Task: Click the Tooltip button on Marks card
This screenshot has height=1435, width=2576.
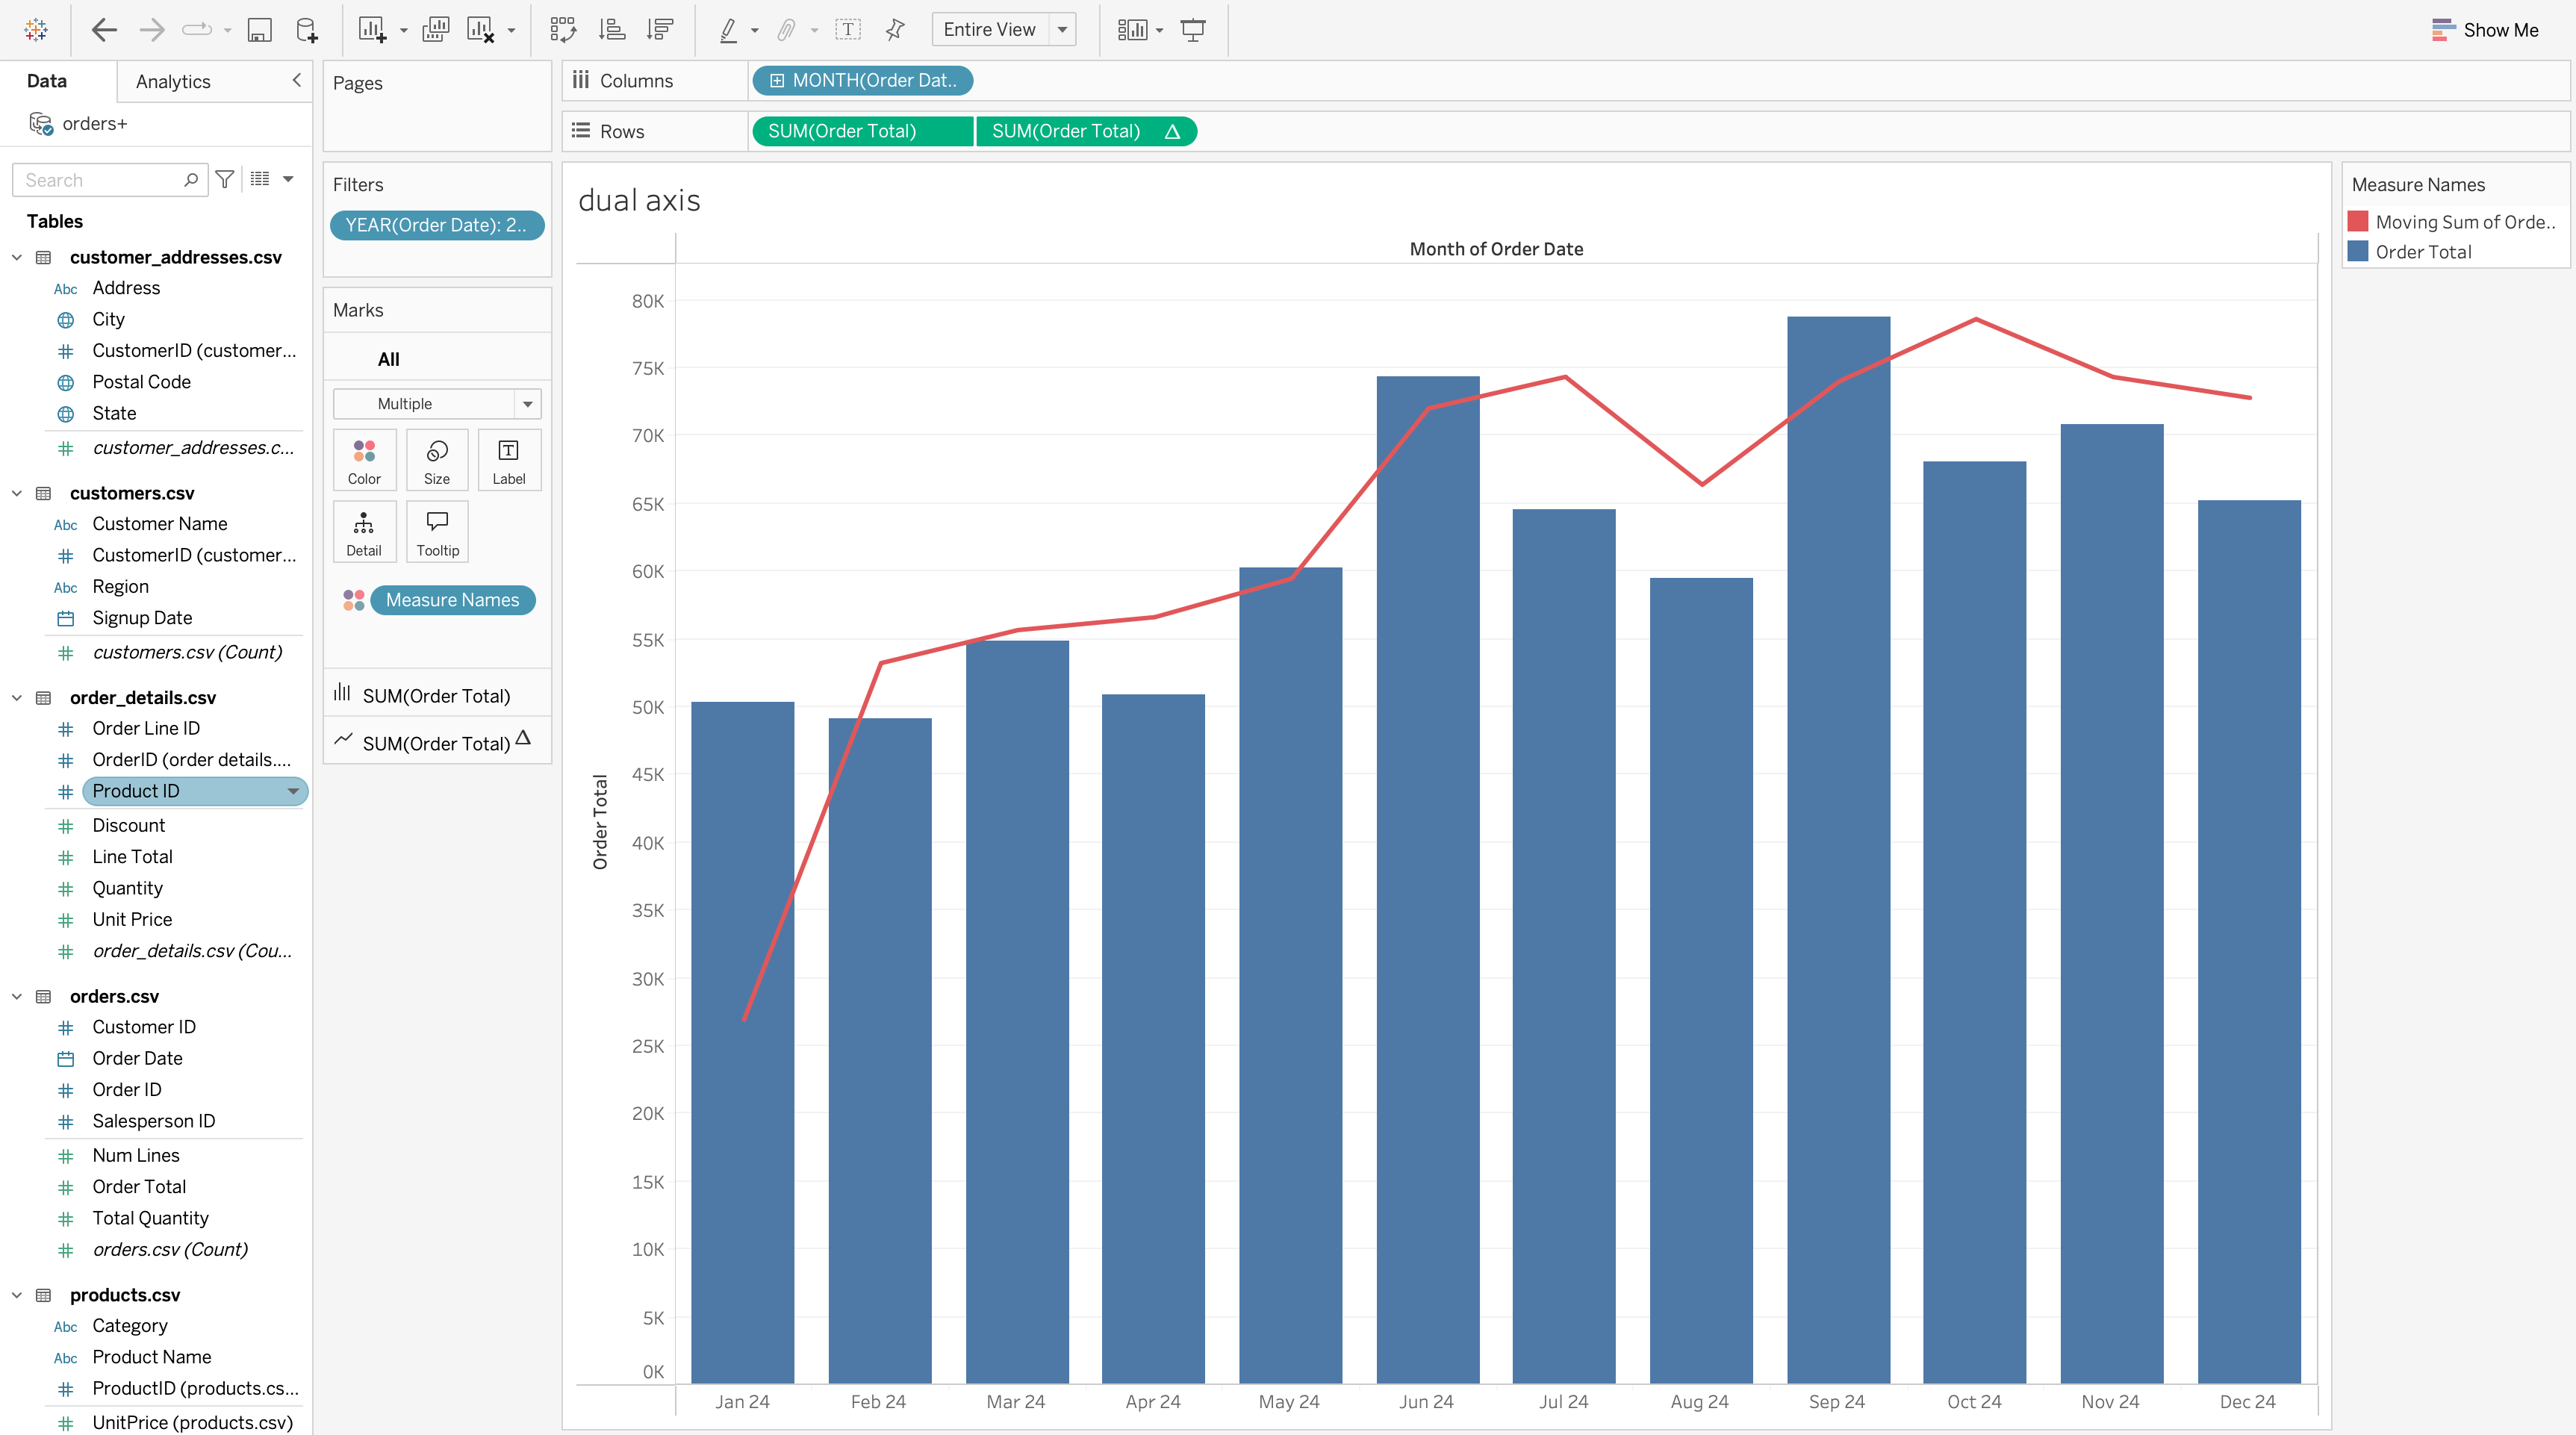Action: pyautogui.click(x=437, y=532)
